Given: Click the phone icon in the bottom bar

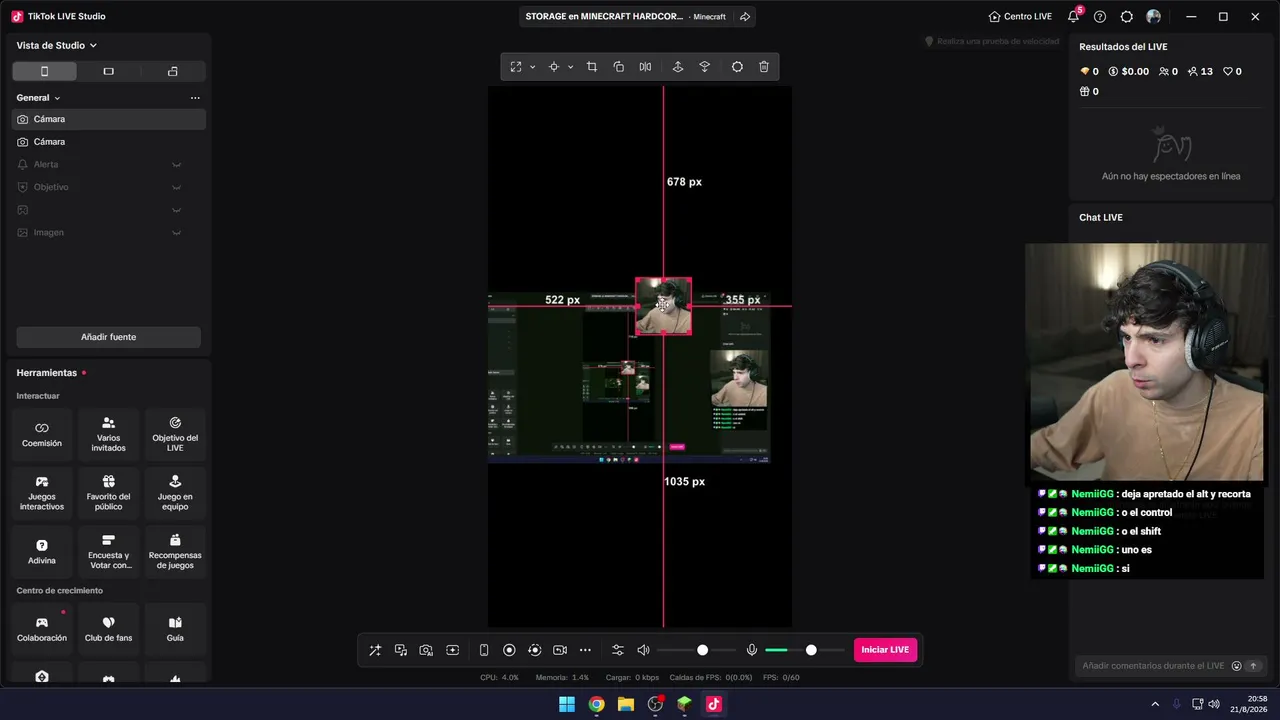Looking at the screenshot, I should point(484,650).
